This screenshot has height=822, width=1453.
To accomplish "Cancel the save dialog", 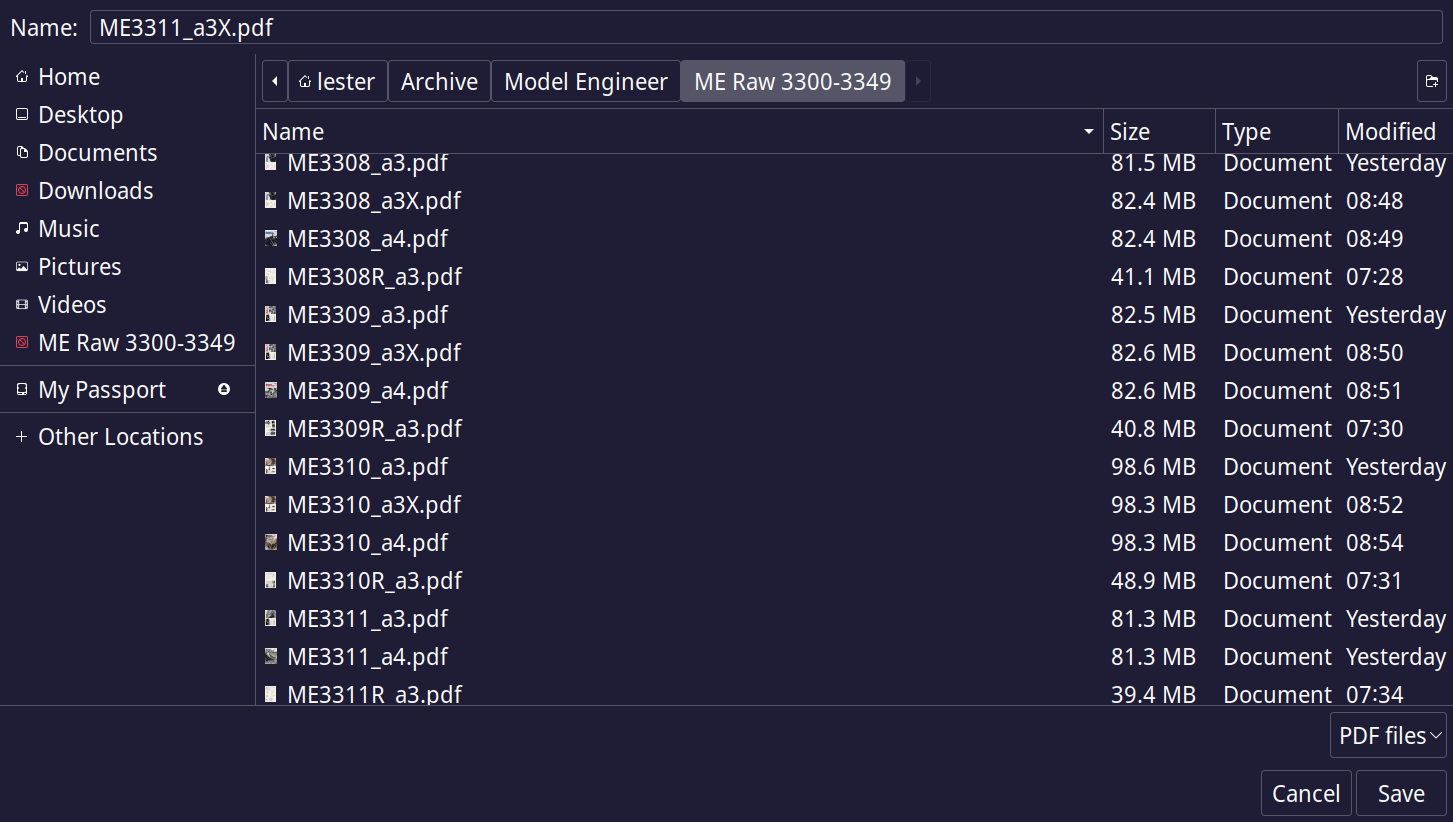I will coord(1305,794).
